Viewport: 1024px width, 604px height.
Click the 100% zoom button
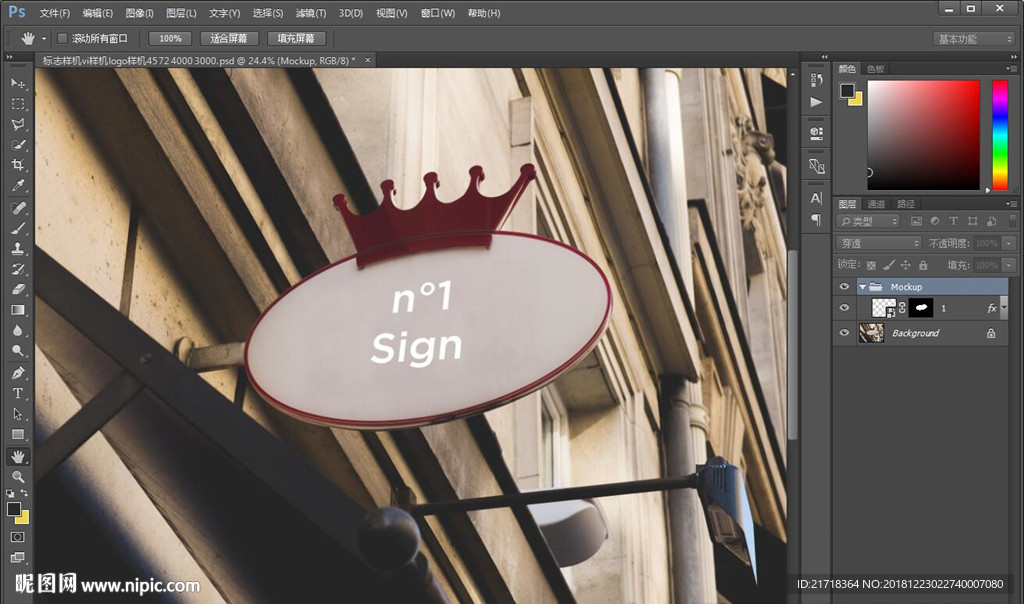pyautogui.click(x=170, y=39)
